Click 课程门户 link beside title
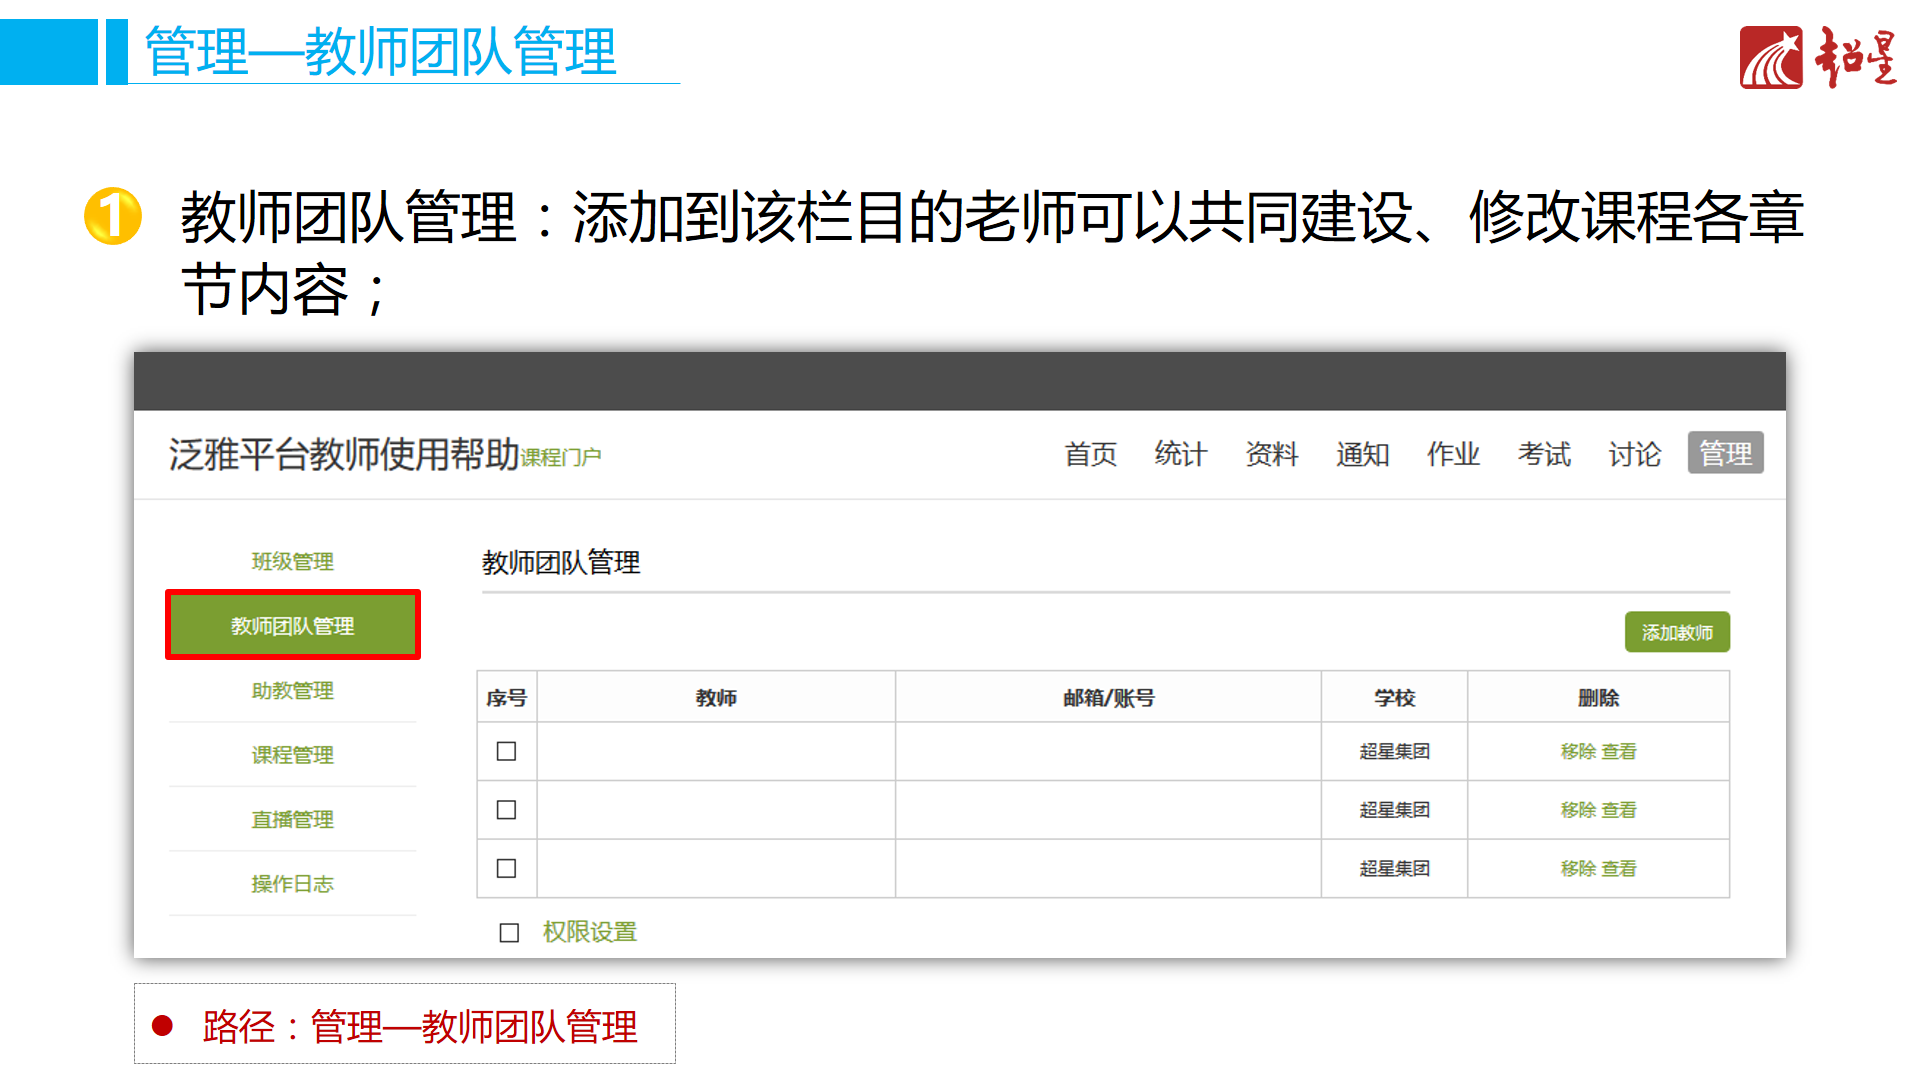 (x=561, y=458)
